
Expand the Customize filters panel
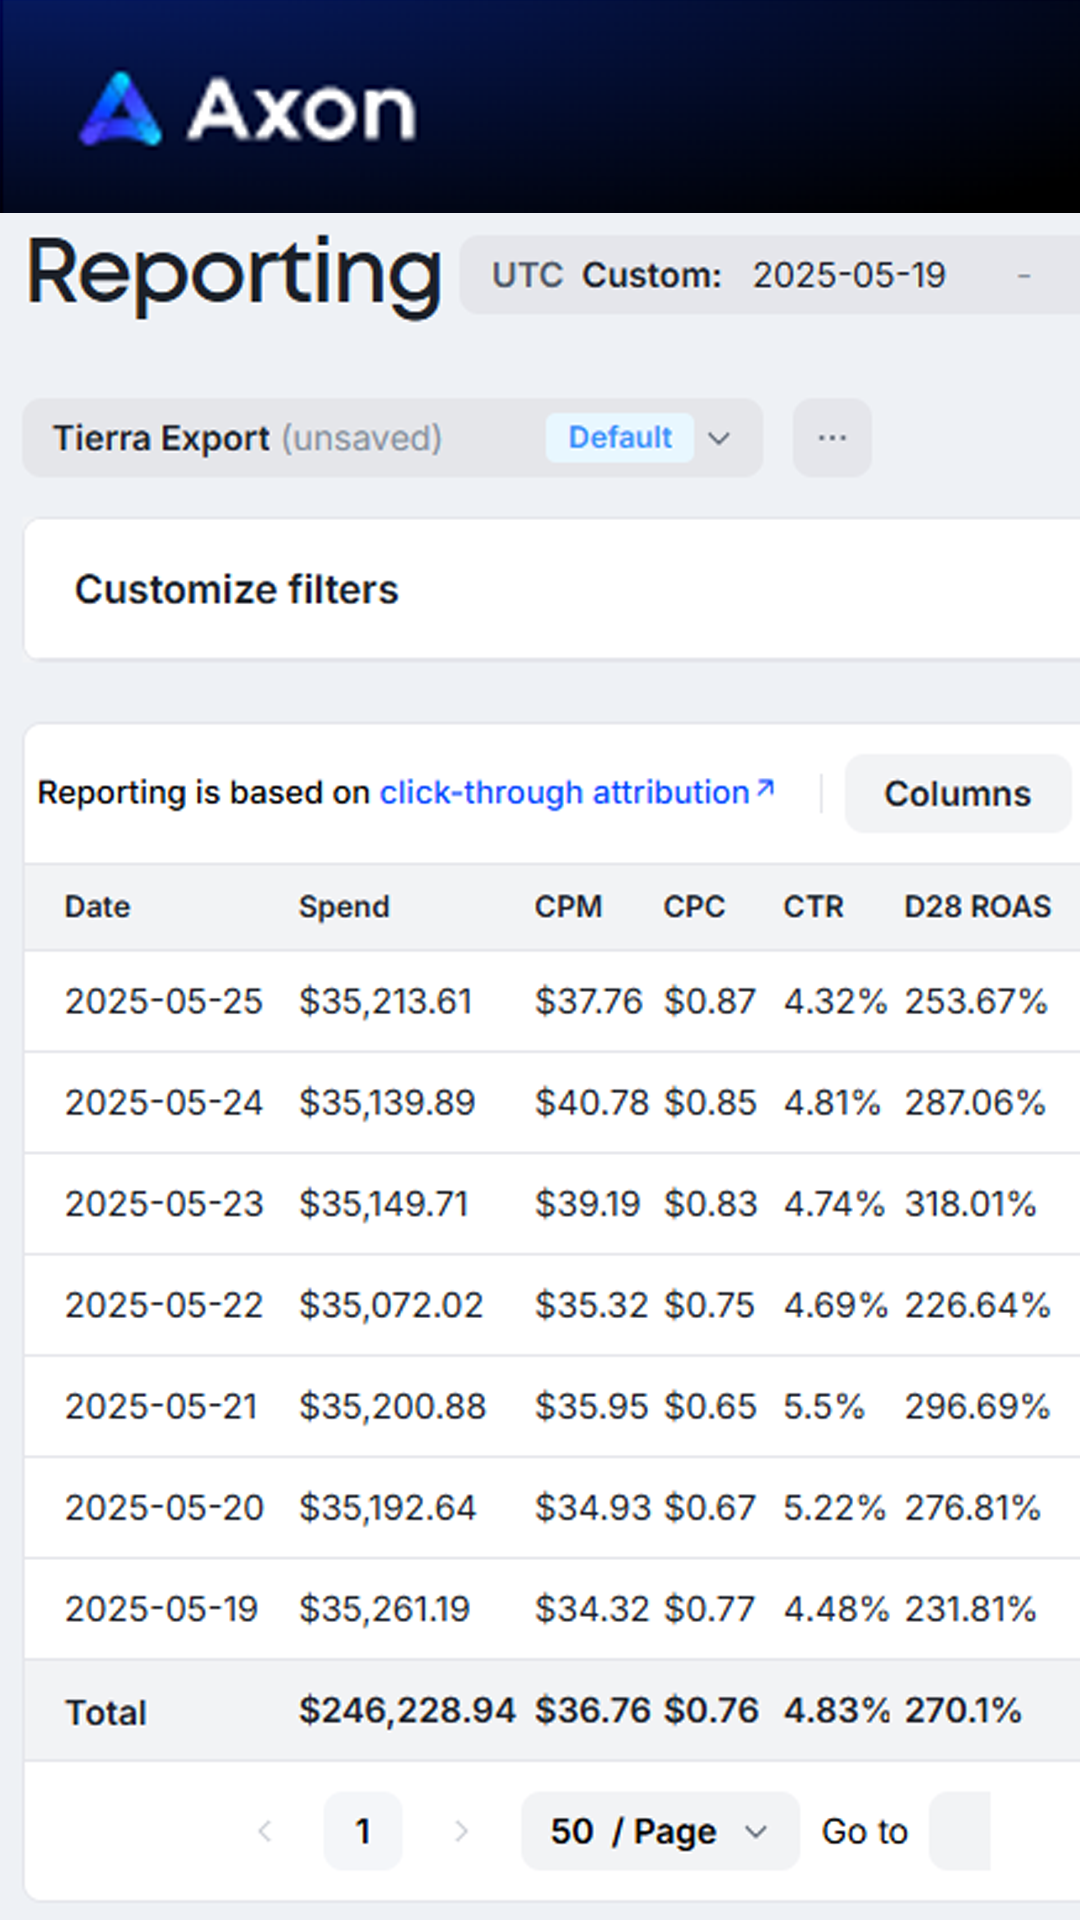(237, 590)
